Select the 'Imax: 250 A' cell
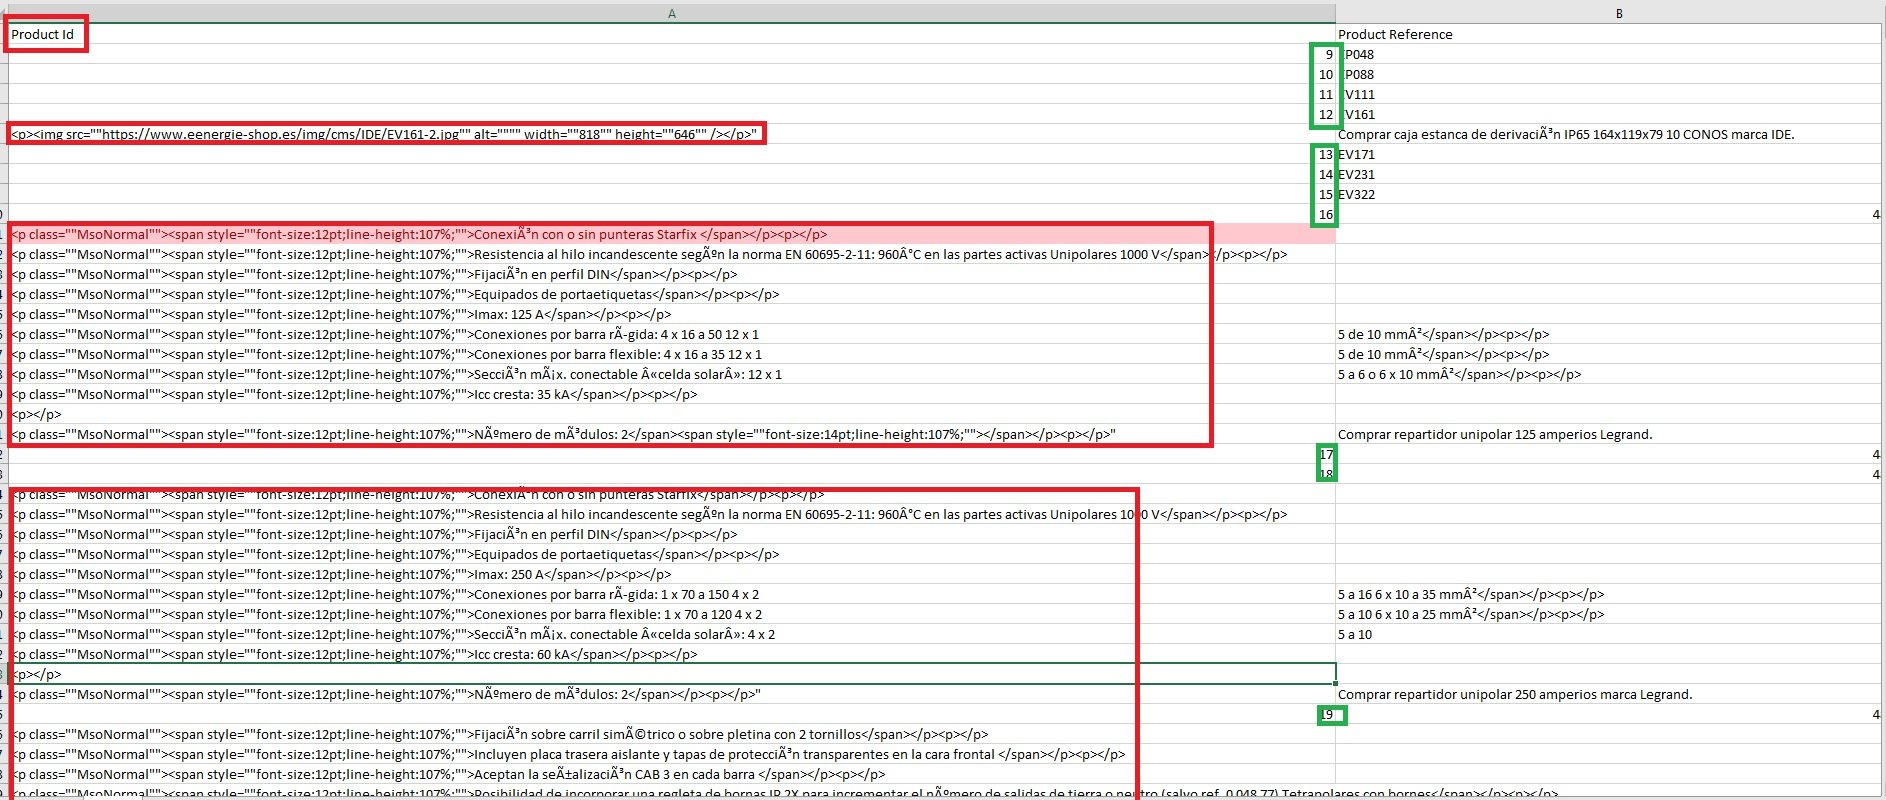 pyautogui.click(x=672, y=574)
